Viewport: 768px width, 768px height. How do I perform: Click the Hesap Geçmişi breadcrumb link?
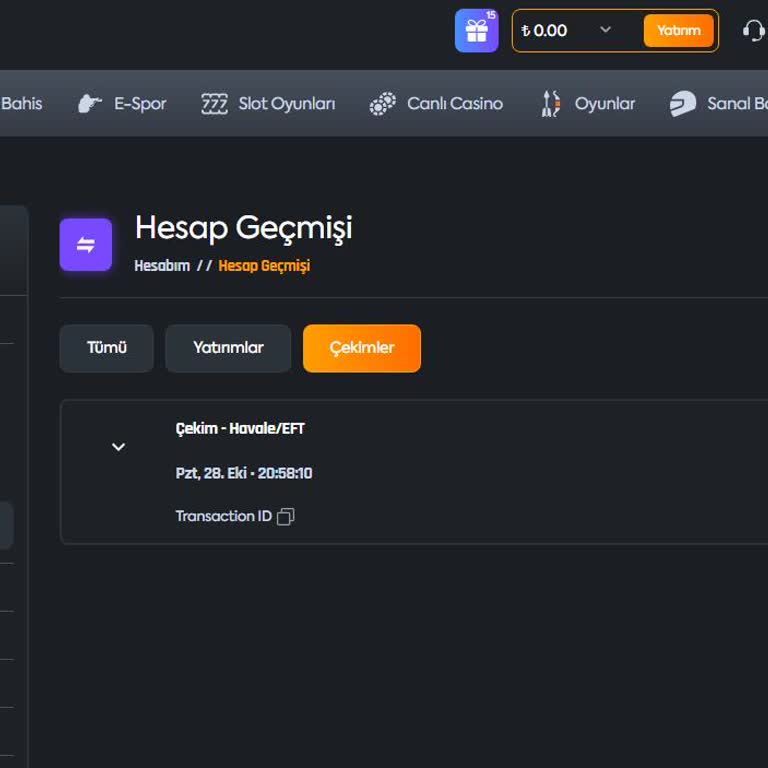pos(264,265)
